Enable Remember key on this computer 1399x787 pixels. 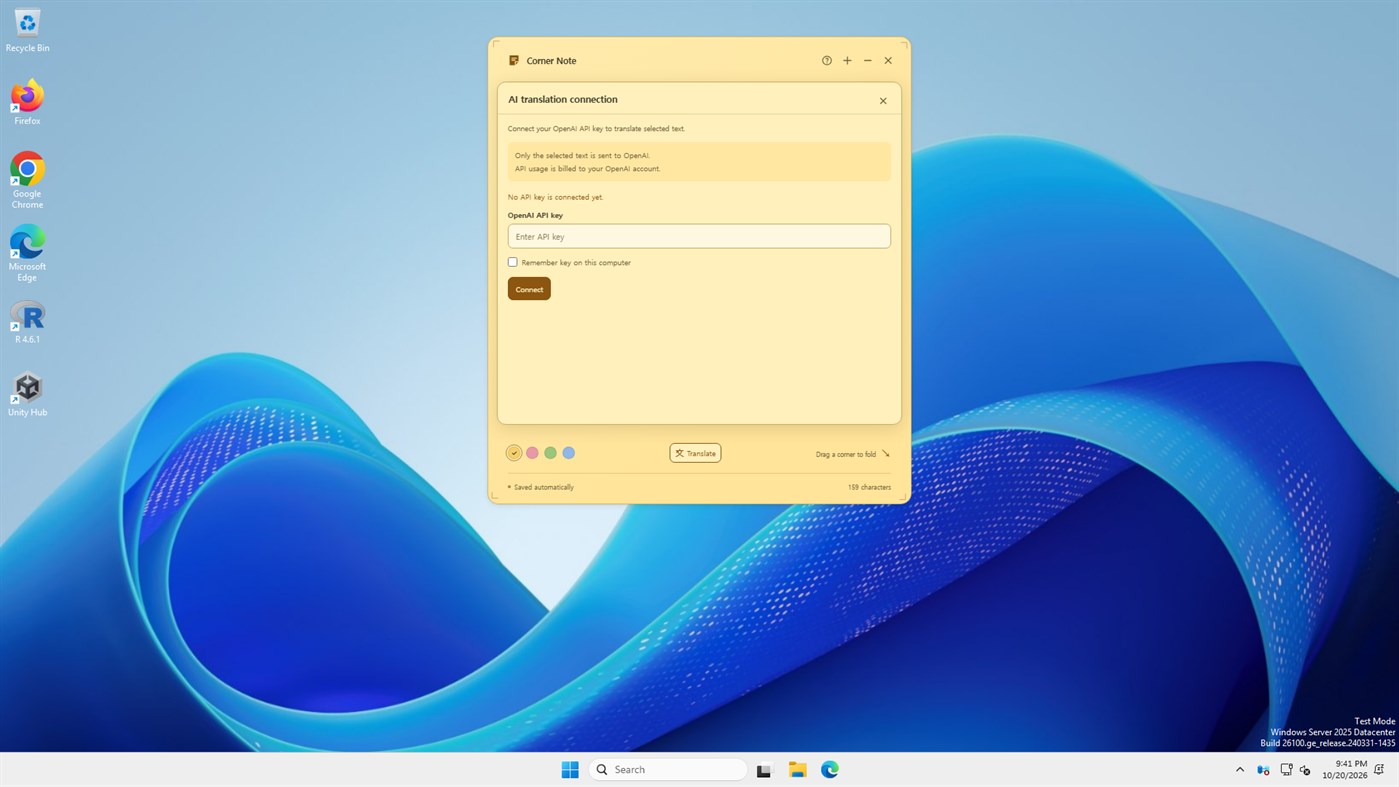513,262
